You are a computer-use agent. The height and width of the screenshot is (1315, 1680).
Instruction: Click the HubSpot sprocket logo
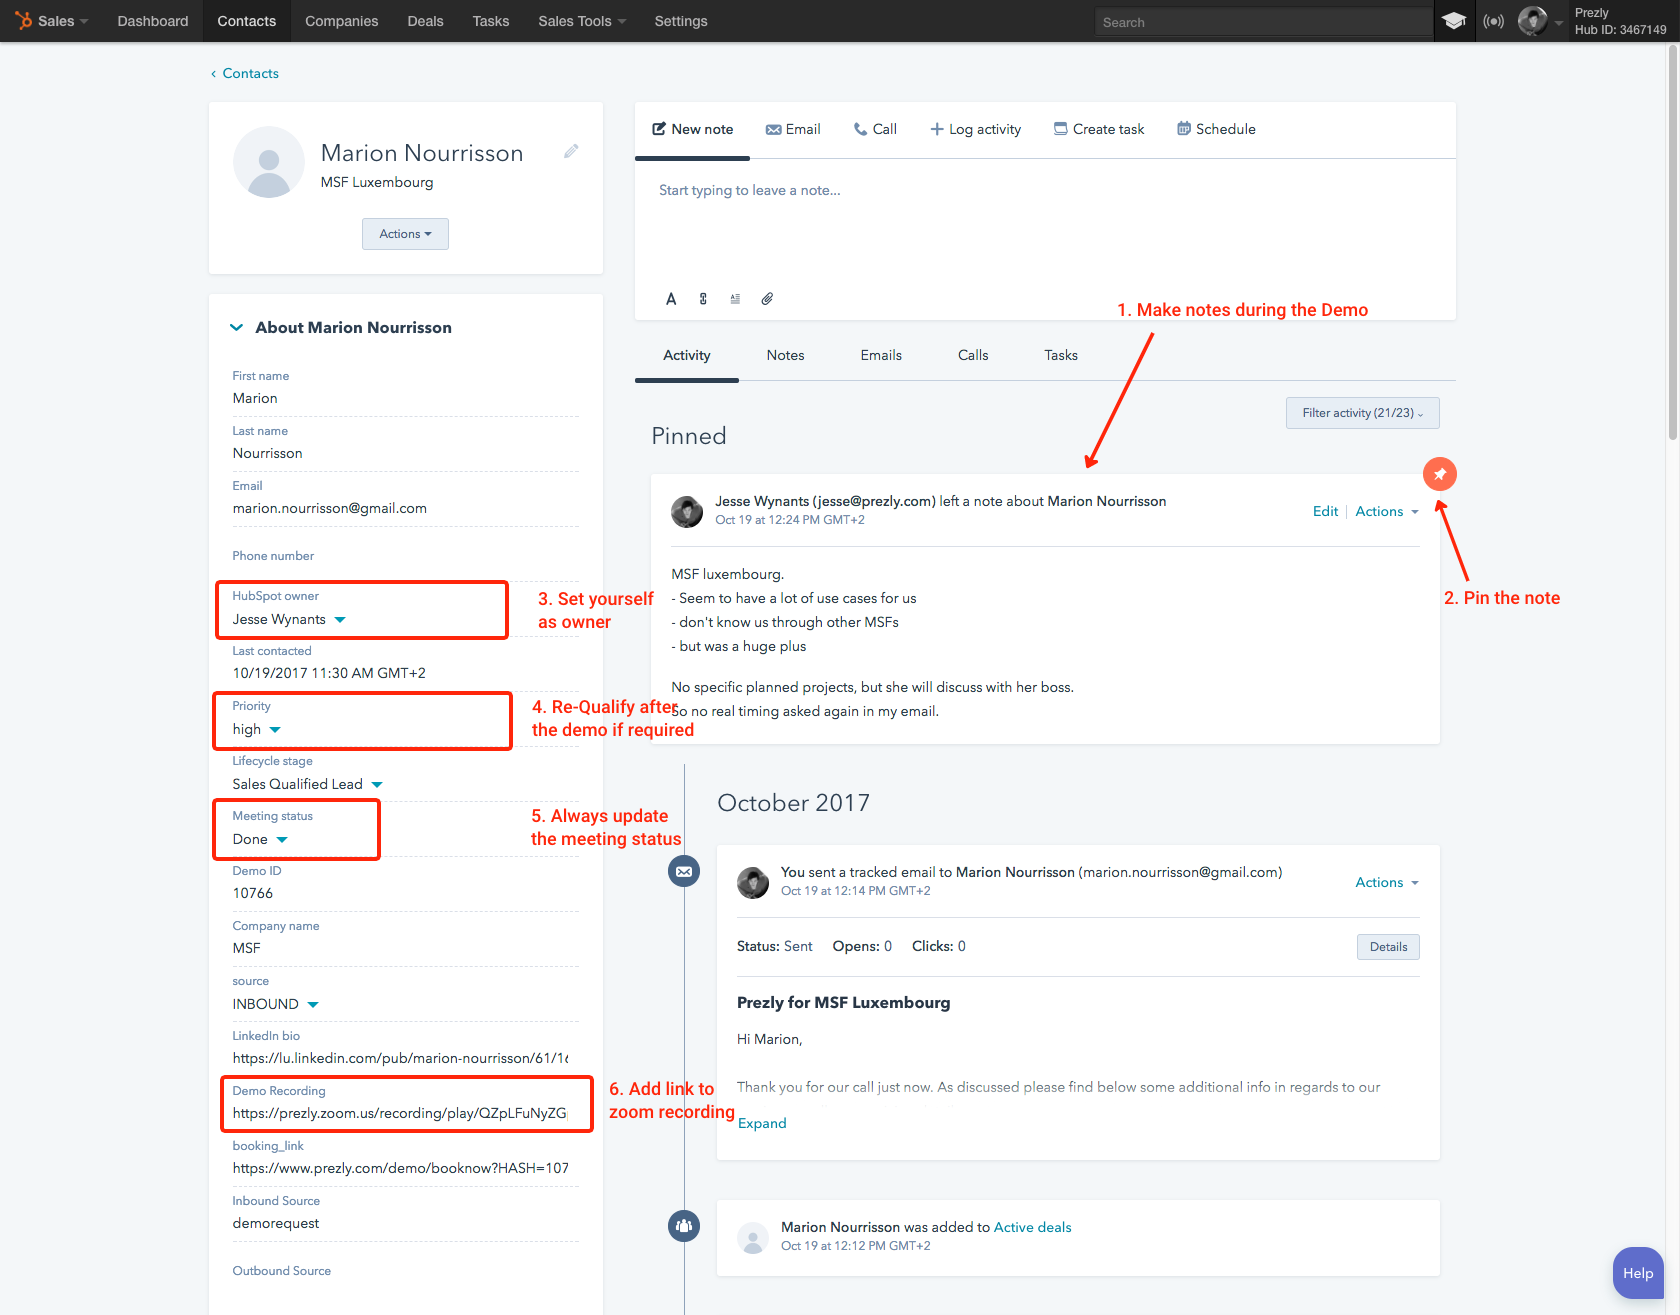click(x=23, y=21)
